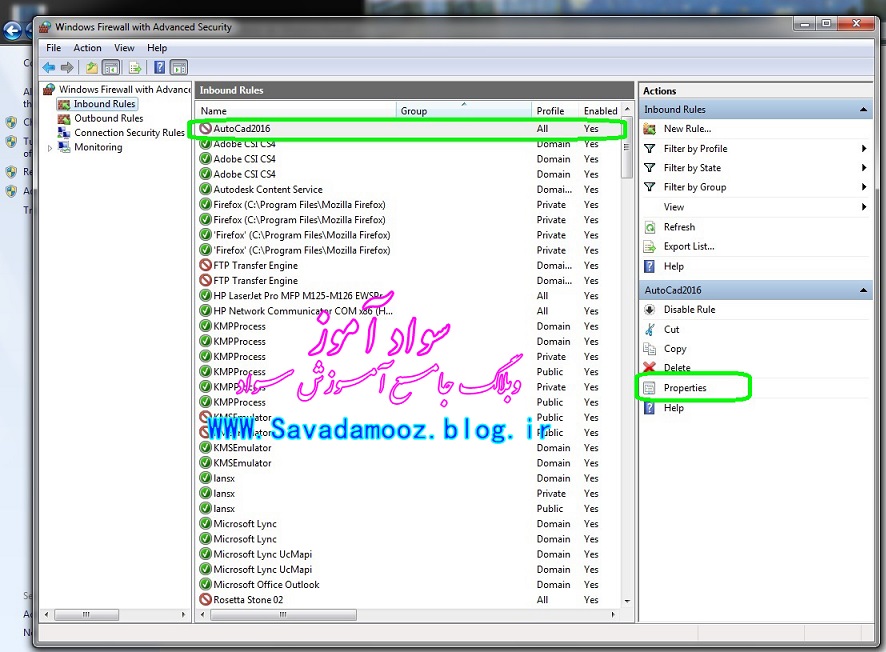Select Outbound Rules in the tree

[108, 118]
